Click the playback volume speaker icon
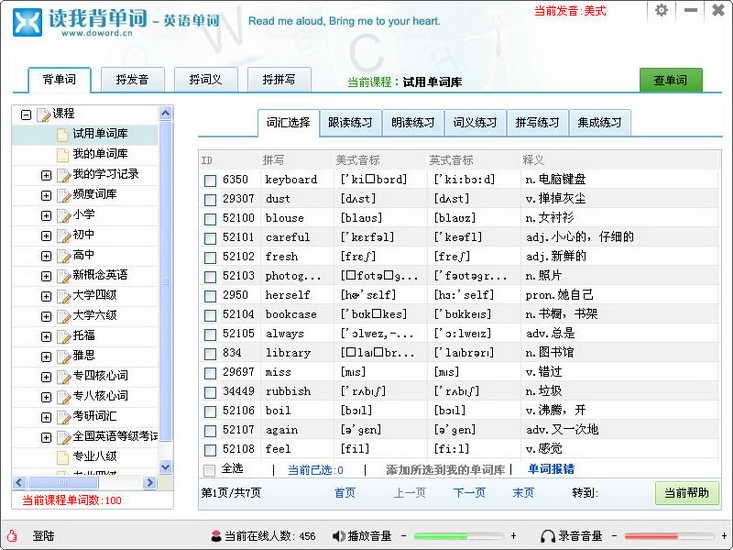Screen dimensions: 733x550 click(338, 536)
